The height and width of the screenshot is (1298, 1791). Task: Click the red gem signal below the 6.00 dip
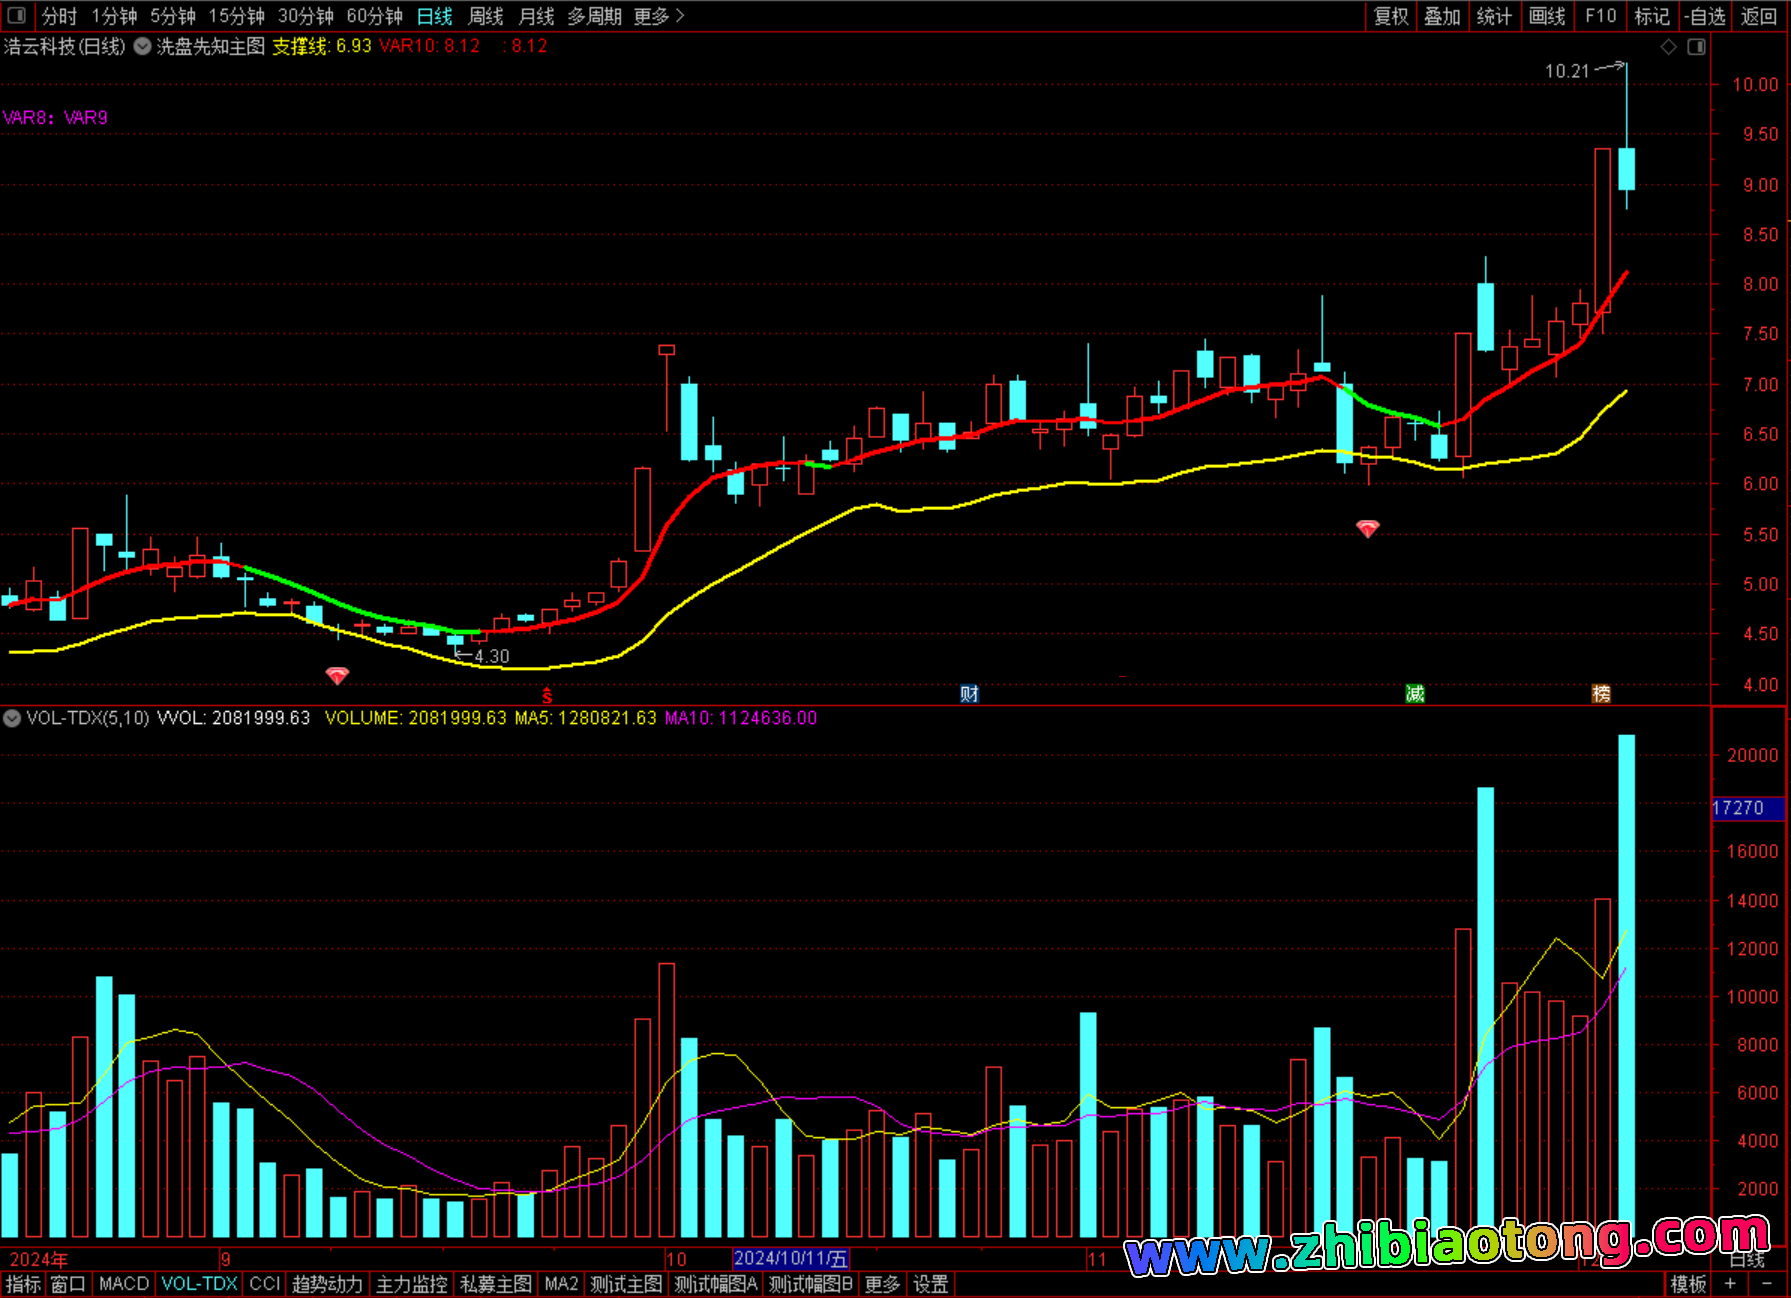point(1367,528)
